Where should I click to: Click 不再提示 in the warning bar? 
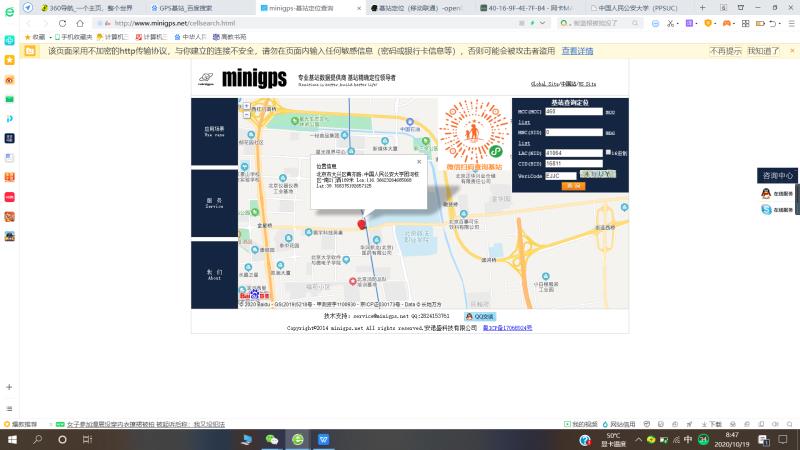point(725,51)
